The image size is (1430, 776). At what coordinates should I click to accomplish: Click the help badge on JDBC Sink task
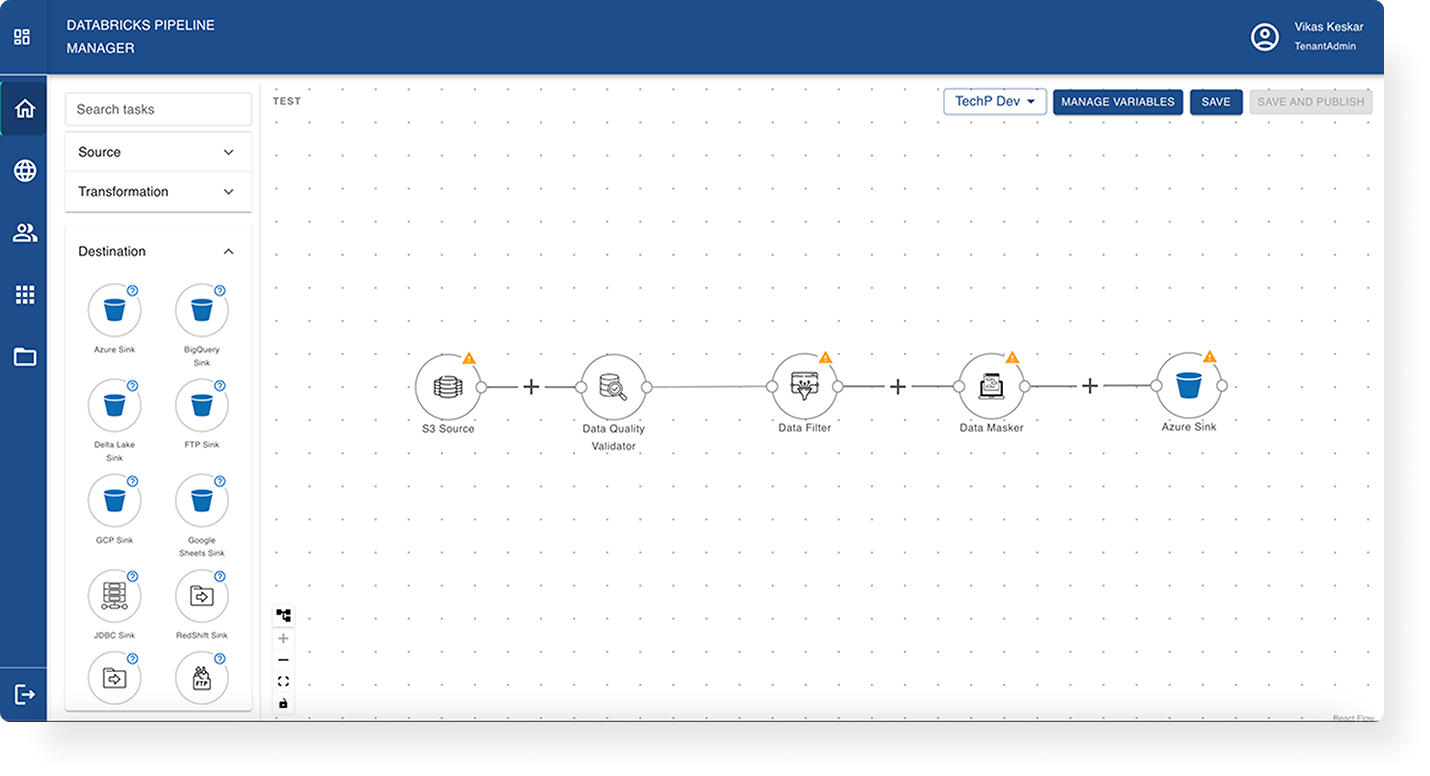(x=133, y=576)
